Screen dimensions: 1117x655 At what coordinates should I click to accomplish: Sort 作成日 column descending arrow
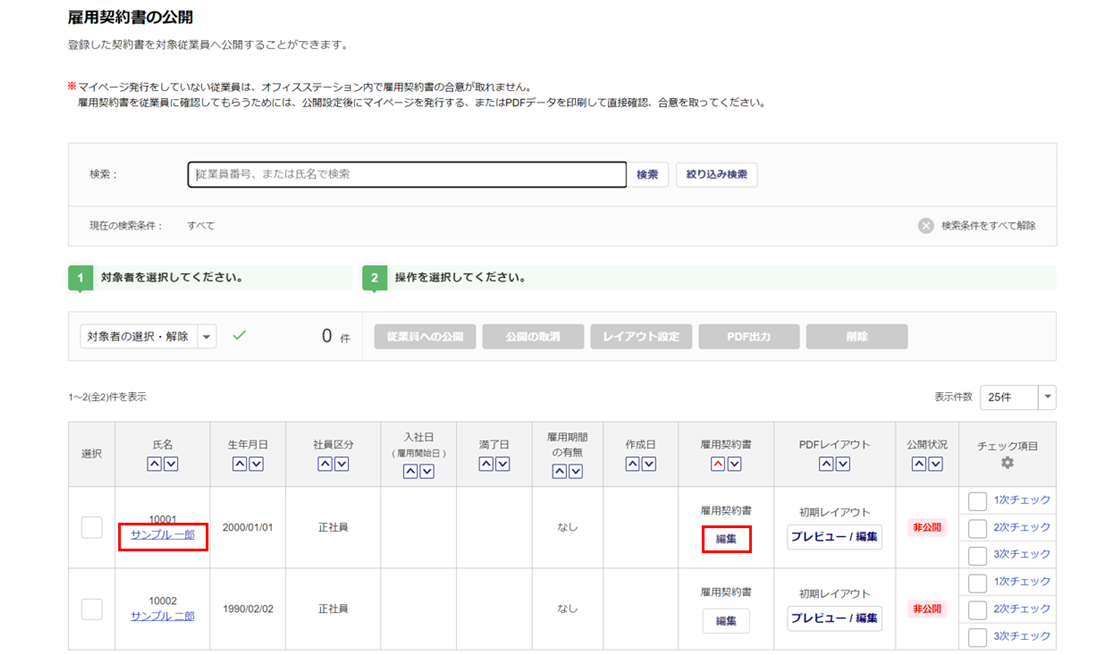pos(650,463)
